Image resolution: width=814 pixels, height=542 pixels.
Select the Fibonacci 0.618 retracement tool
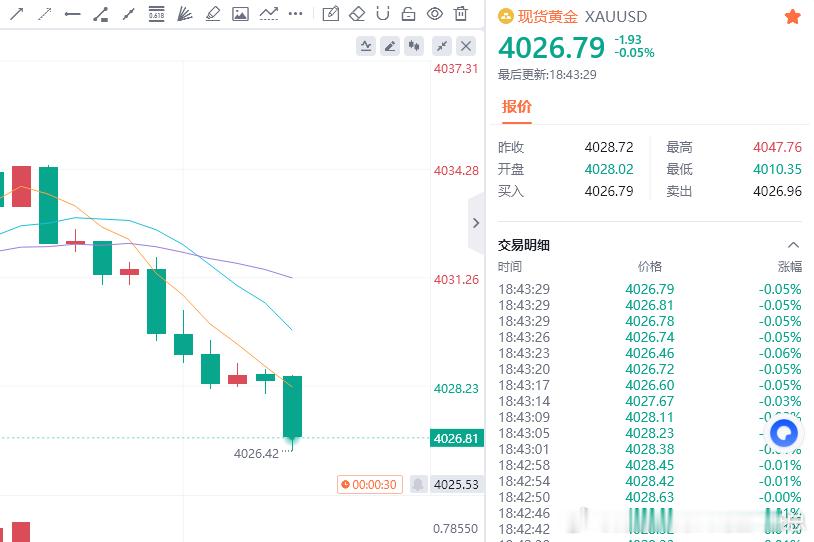pos(156,14)
